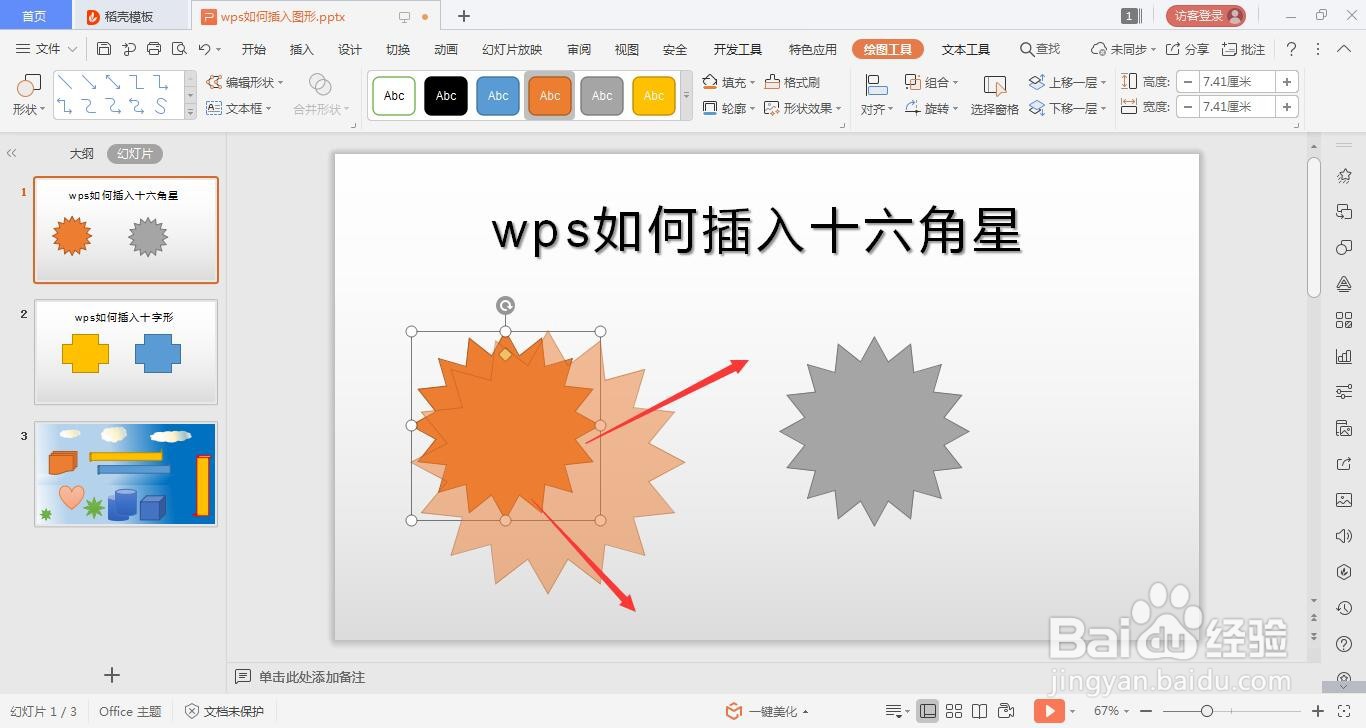Viewport: 1366px width, 728px height.
Task: Start slideshow with the orange play button
Action: [x=1048, y=711]
